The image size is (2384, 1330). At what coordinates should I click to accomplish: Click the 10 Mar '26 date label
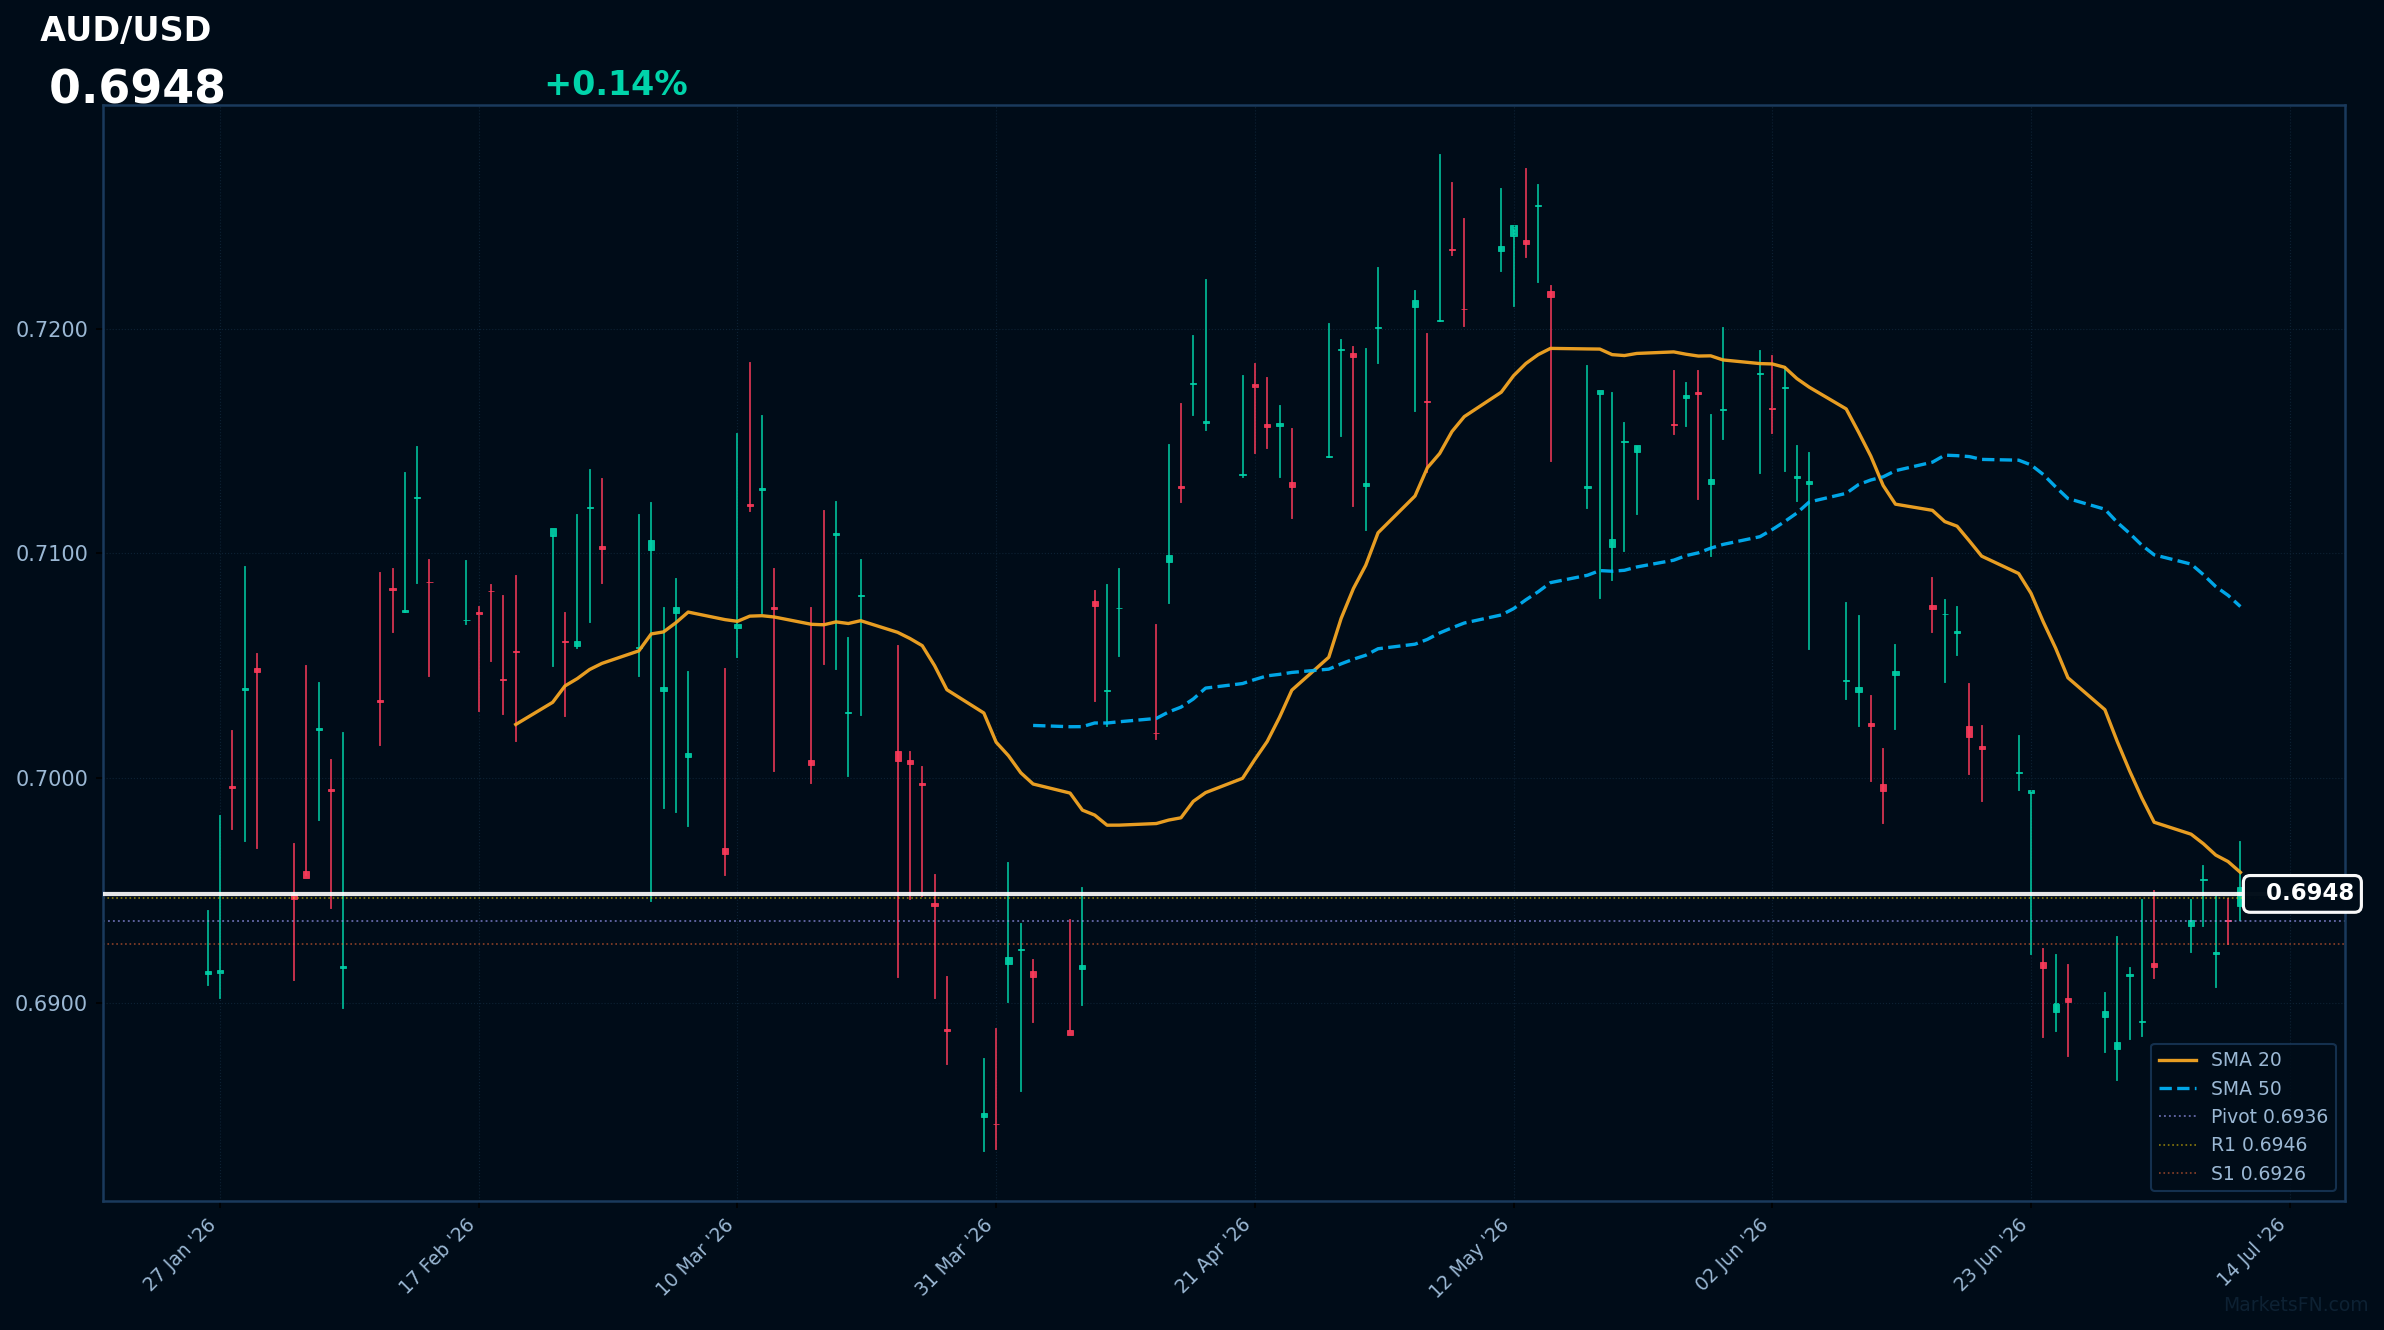click(695, 1256)
